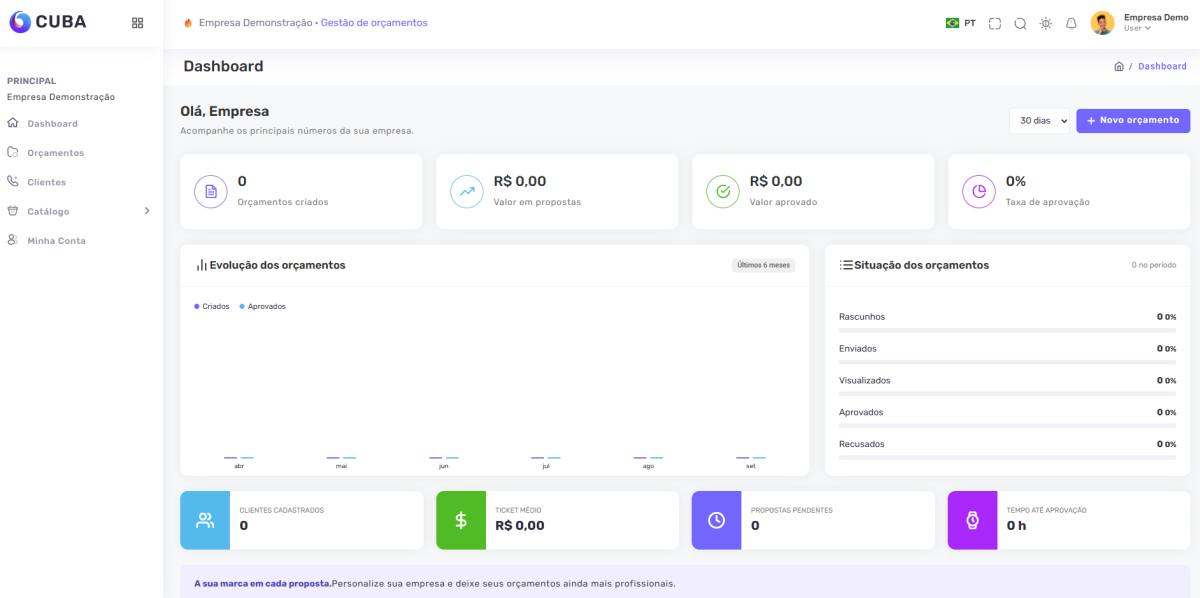Toggle the sidebar grid icon
This screenshot has height=598, width=1200.
point(137,23)
